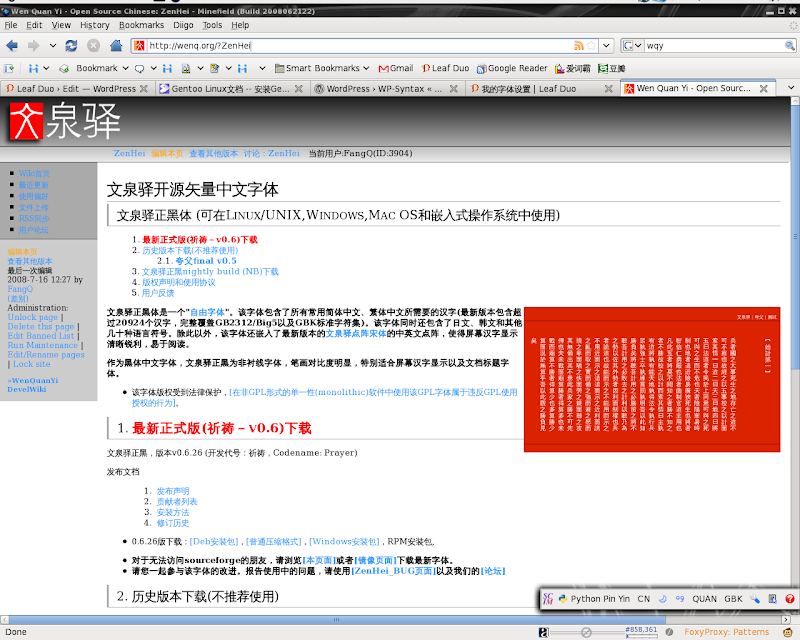
Task: Click the Wiki首页 sidebar link
Action: (x=34, y=174)
